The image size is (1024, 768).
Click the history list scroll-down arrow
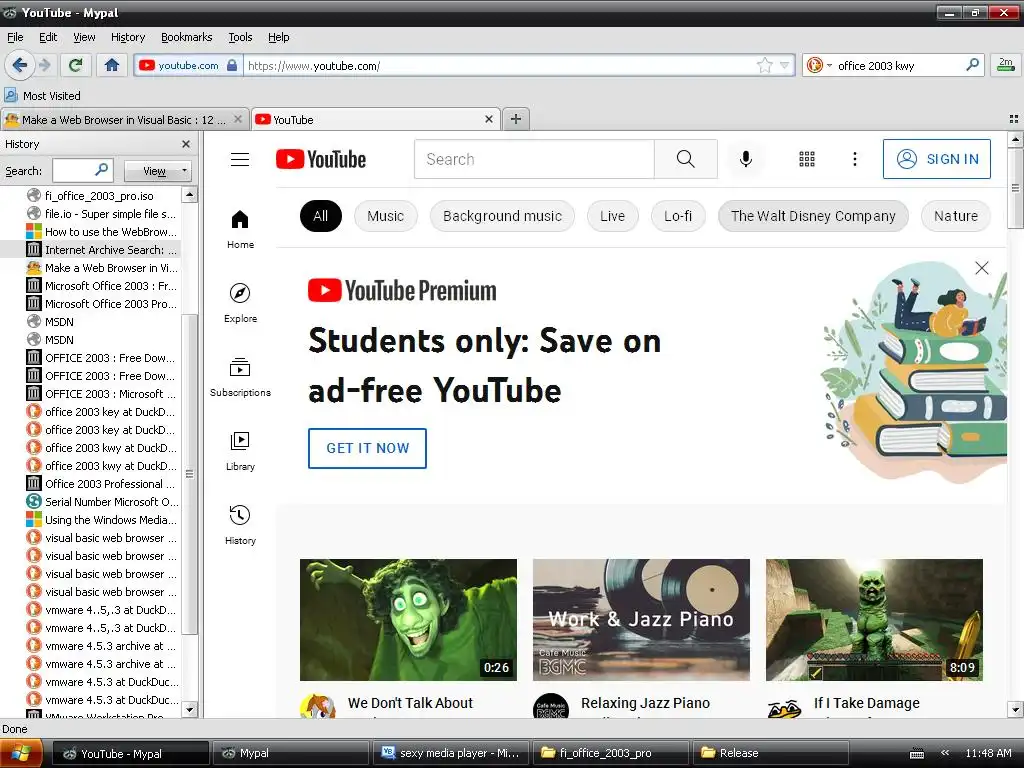click(189, 709)
